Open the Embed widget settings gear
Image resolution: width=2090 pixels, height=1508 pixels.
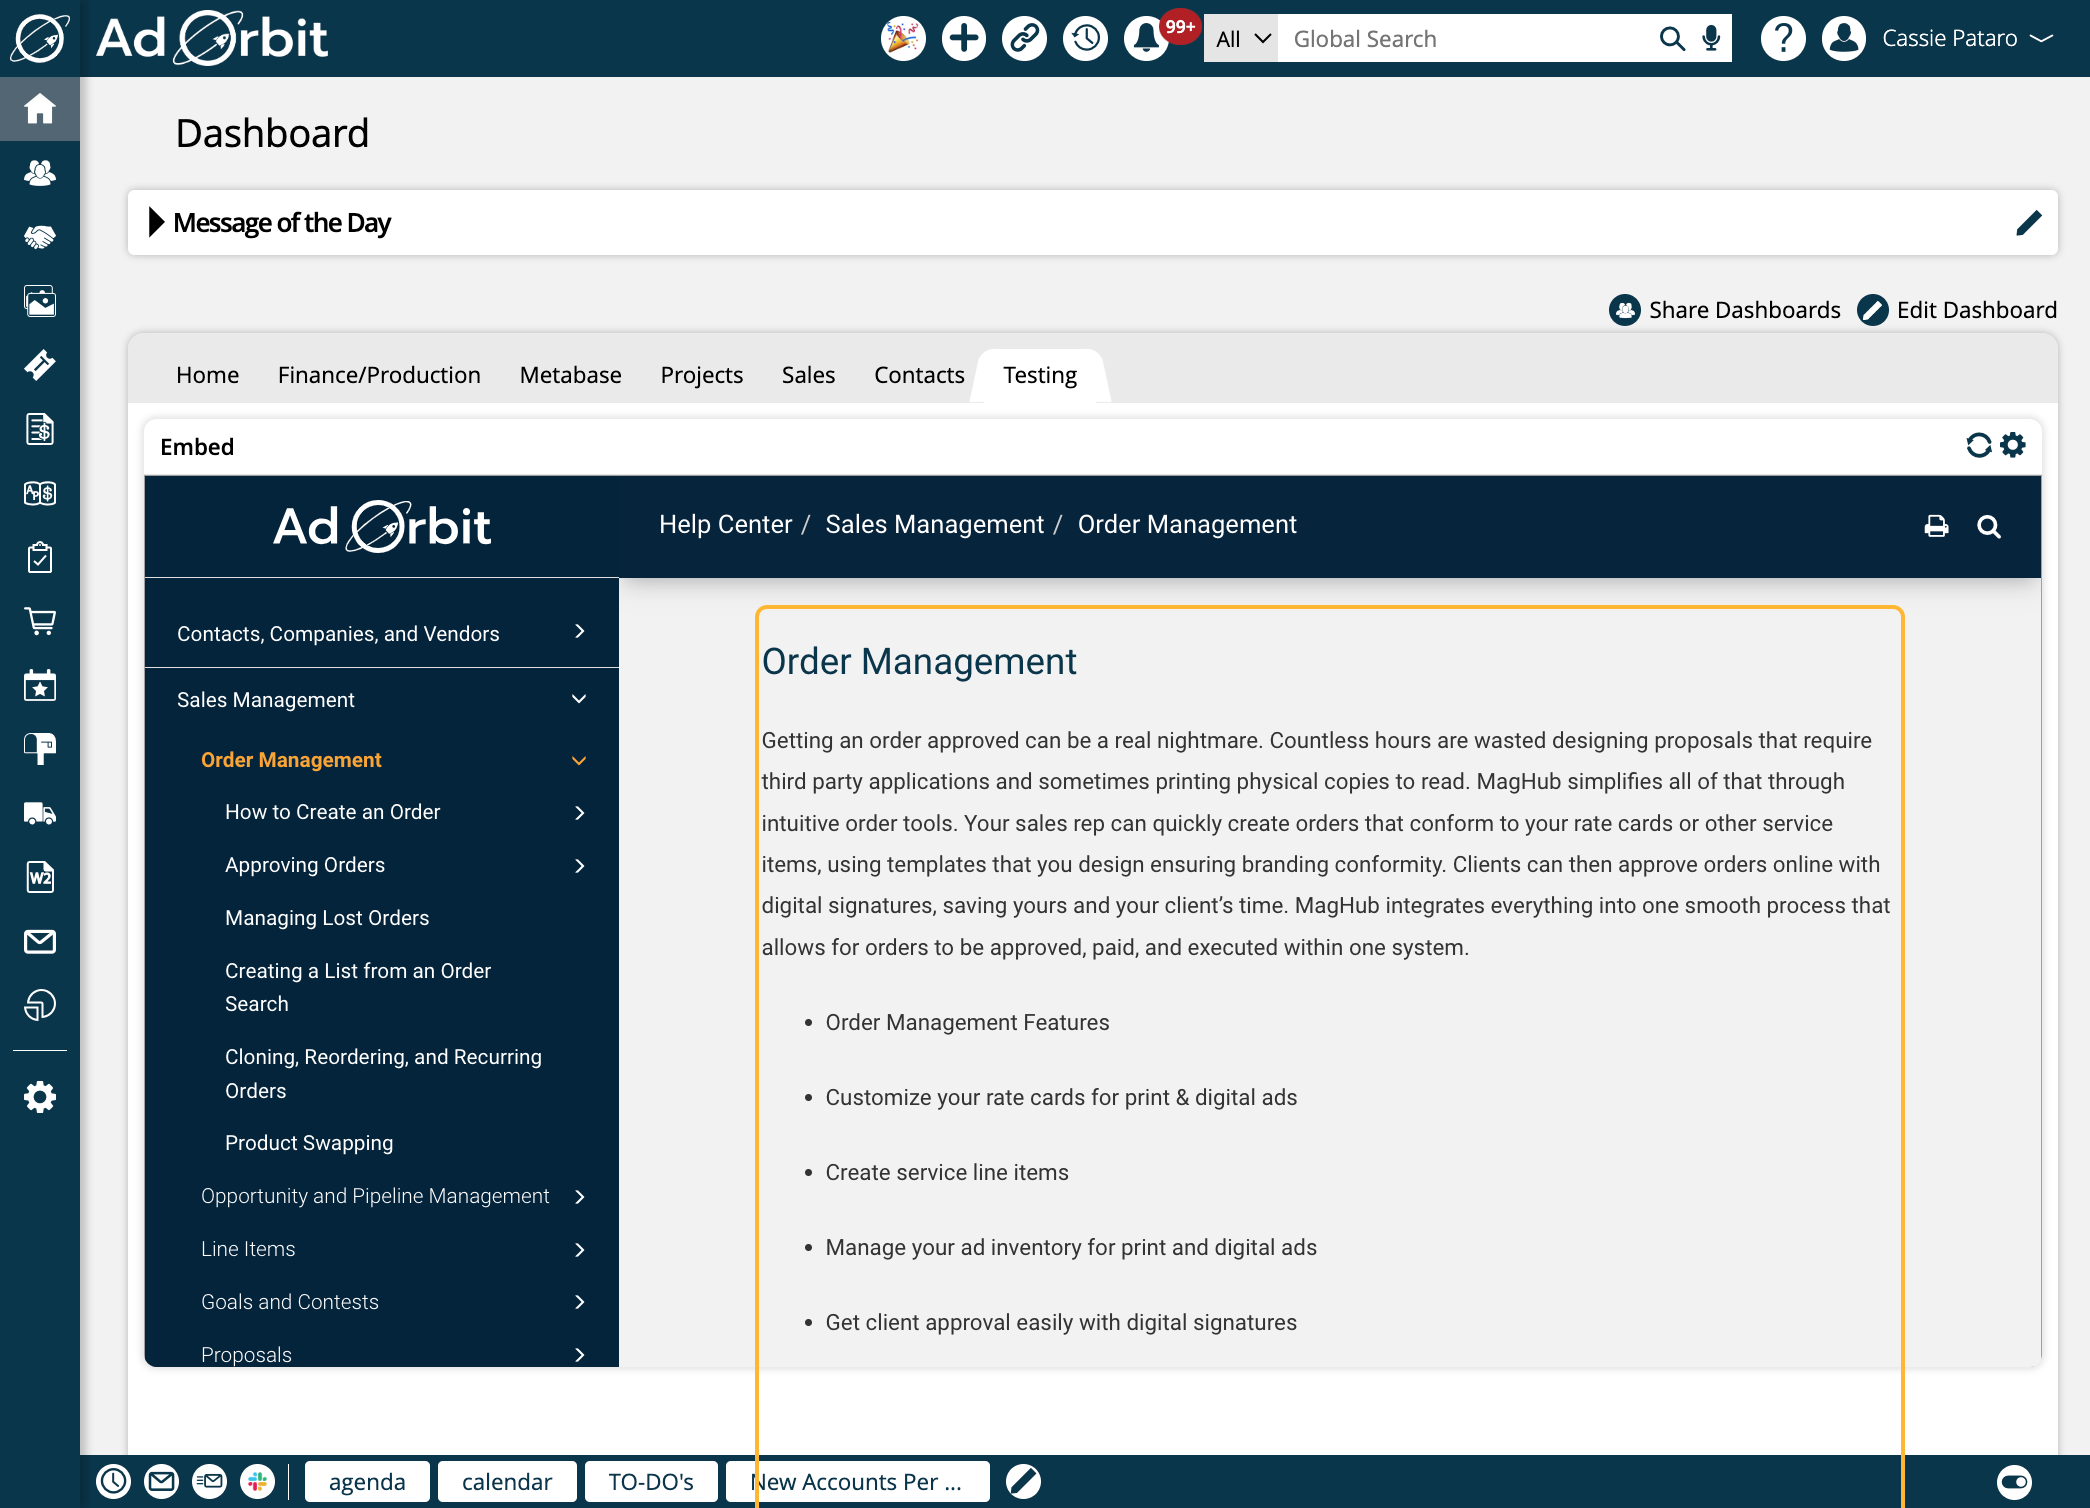click(2013, 445)
